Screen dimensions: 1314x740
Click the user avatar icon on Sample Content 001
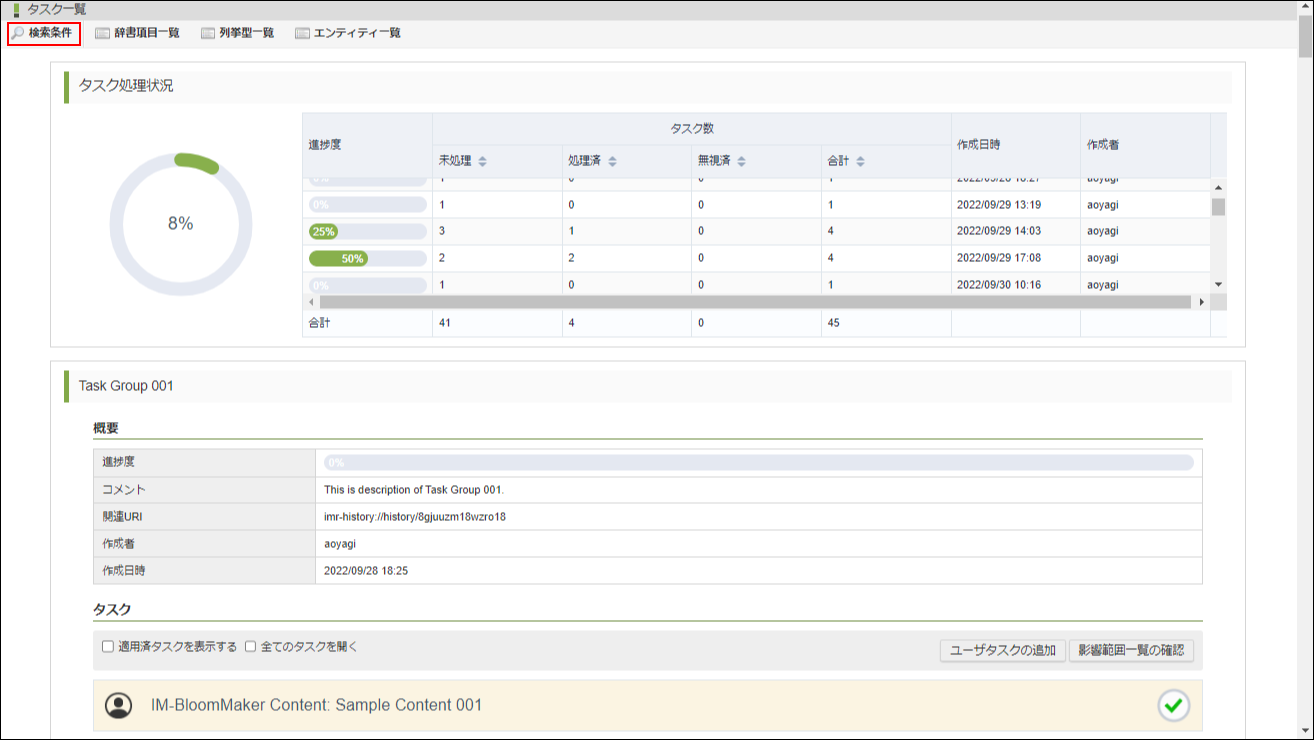coord(119,705)
